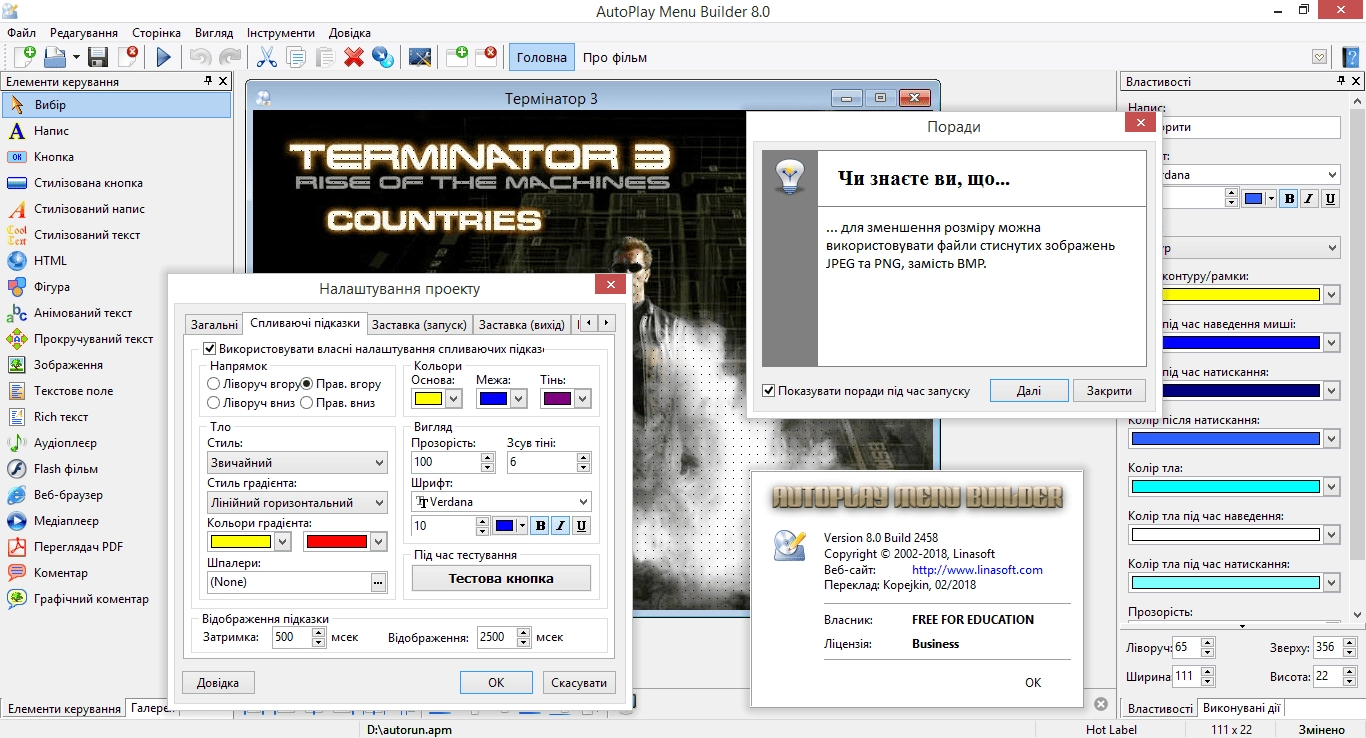Screen dimensions: 1366x738
Task: Delete element with the red X icon
Action: click(x=354, y=57)
